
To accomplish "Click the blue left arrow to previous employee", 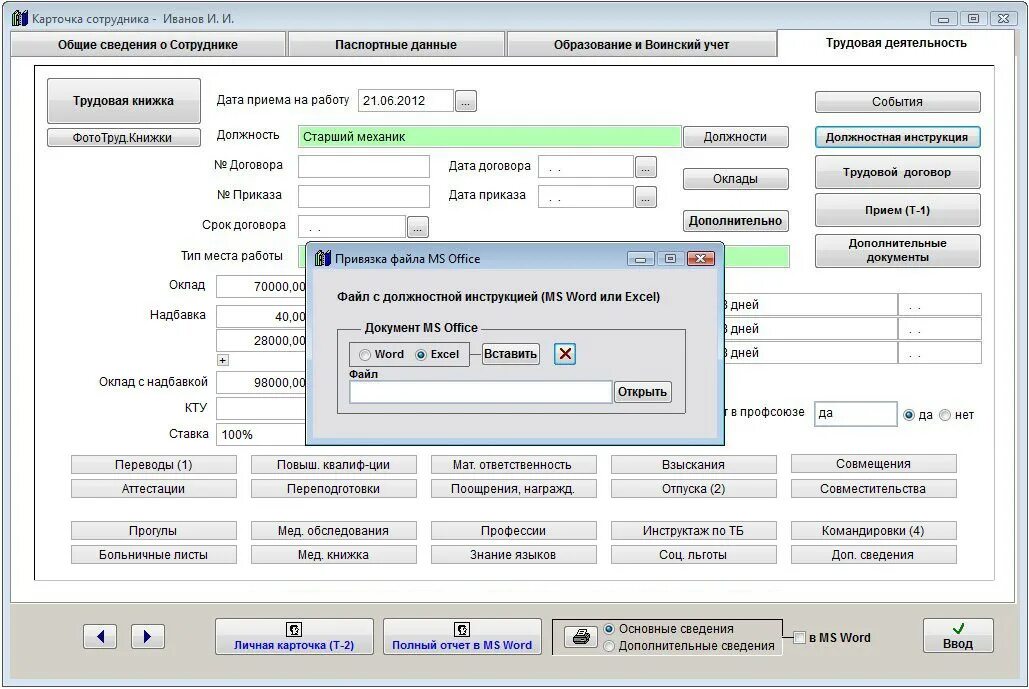I will 99,636.
